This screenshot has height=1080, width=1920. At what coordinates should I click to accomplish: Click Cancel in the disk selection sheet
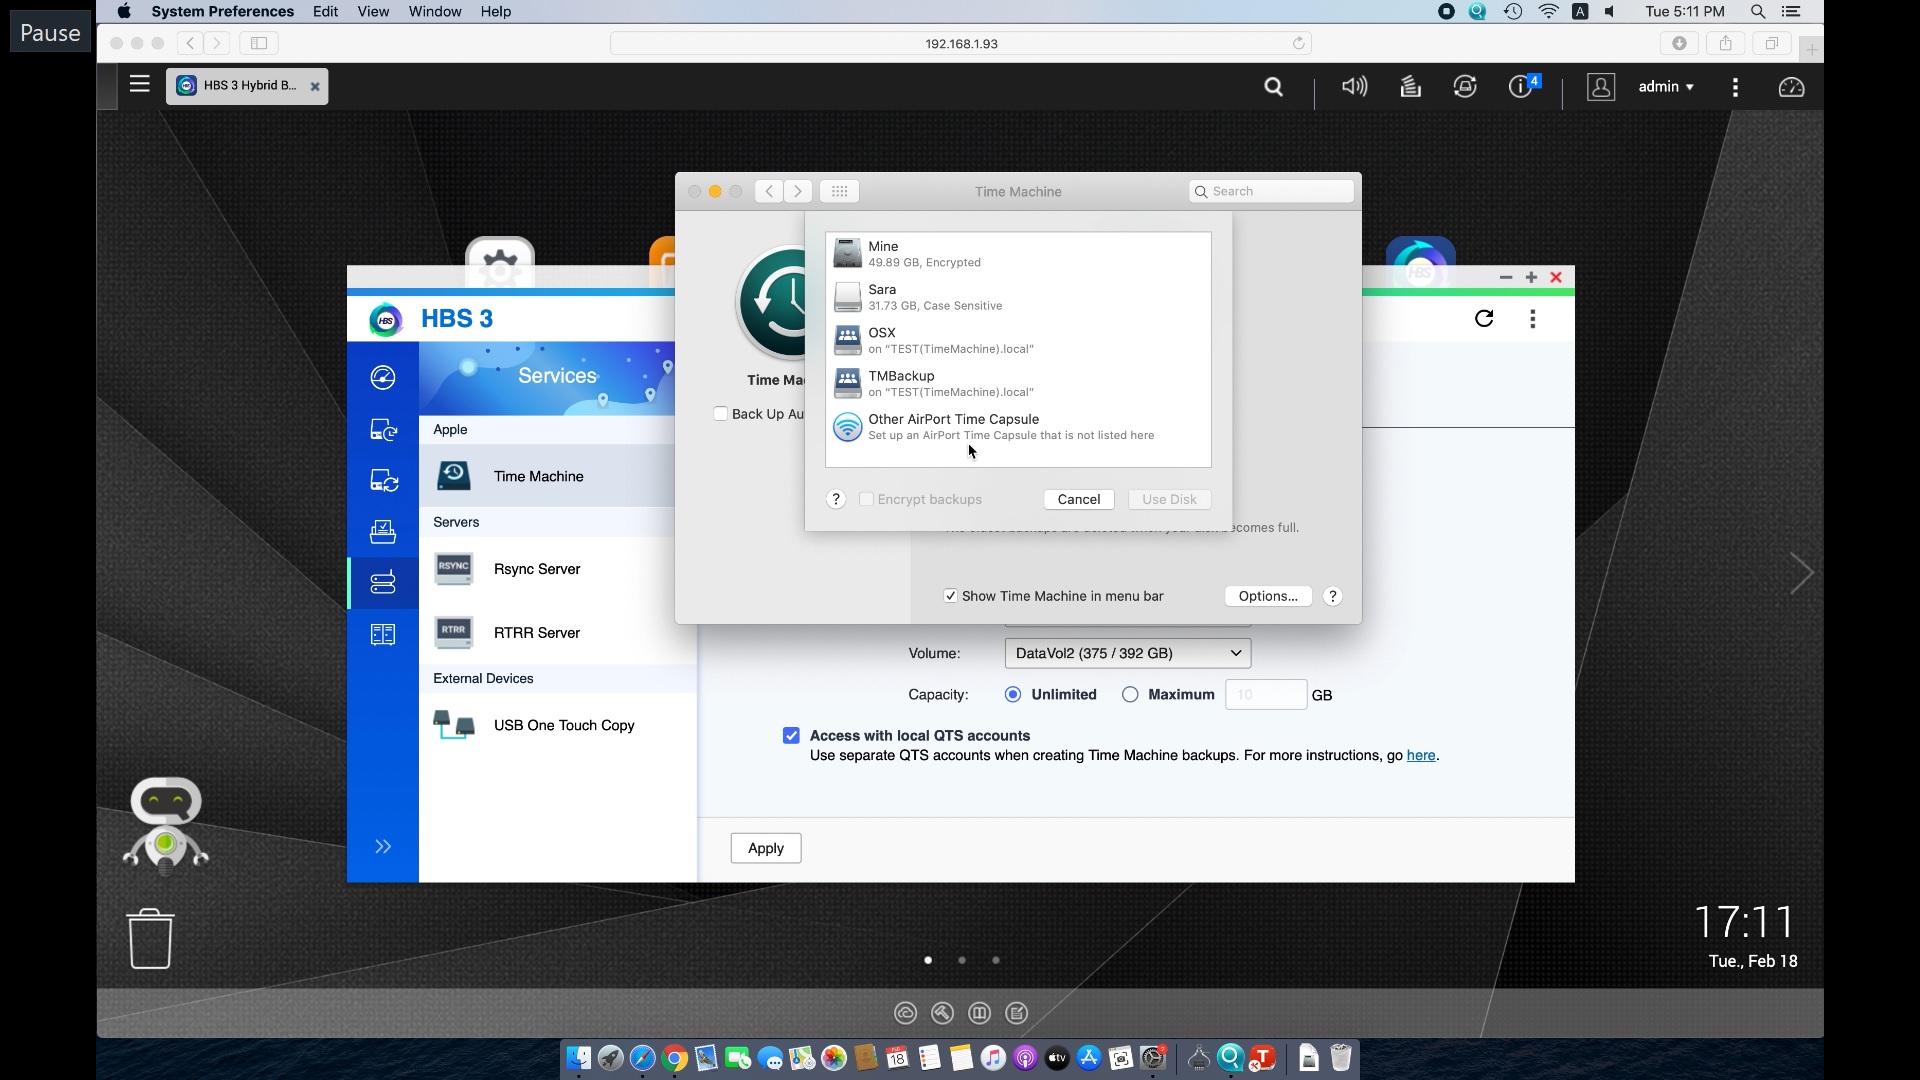(x=1079, y=499)
